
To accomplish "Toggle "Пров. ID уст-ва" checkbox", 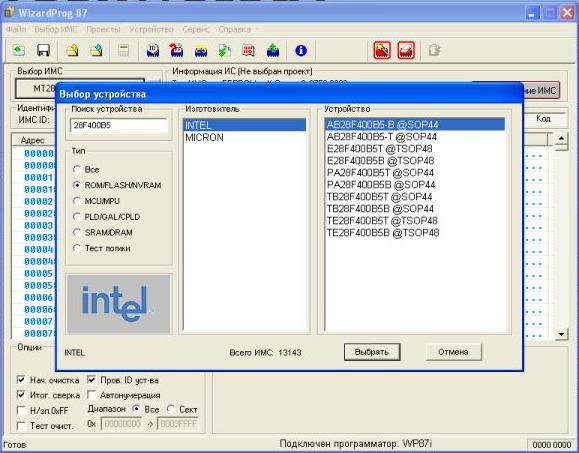I will (92, 380).
